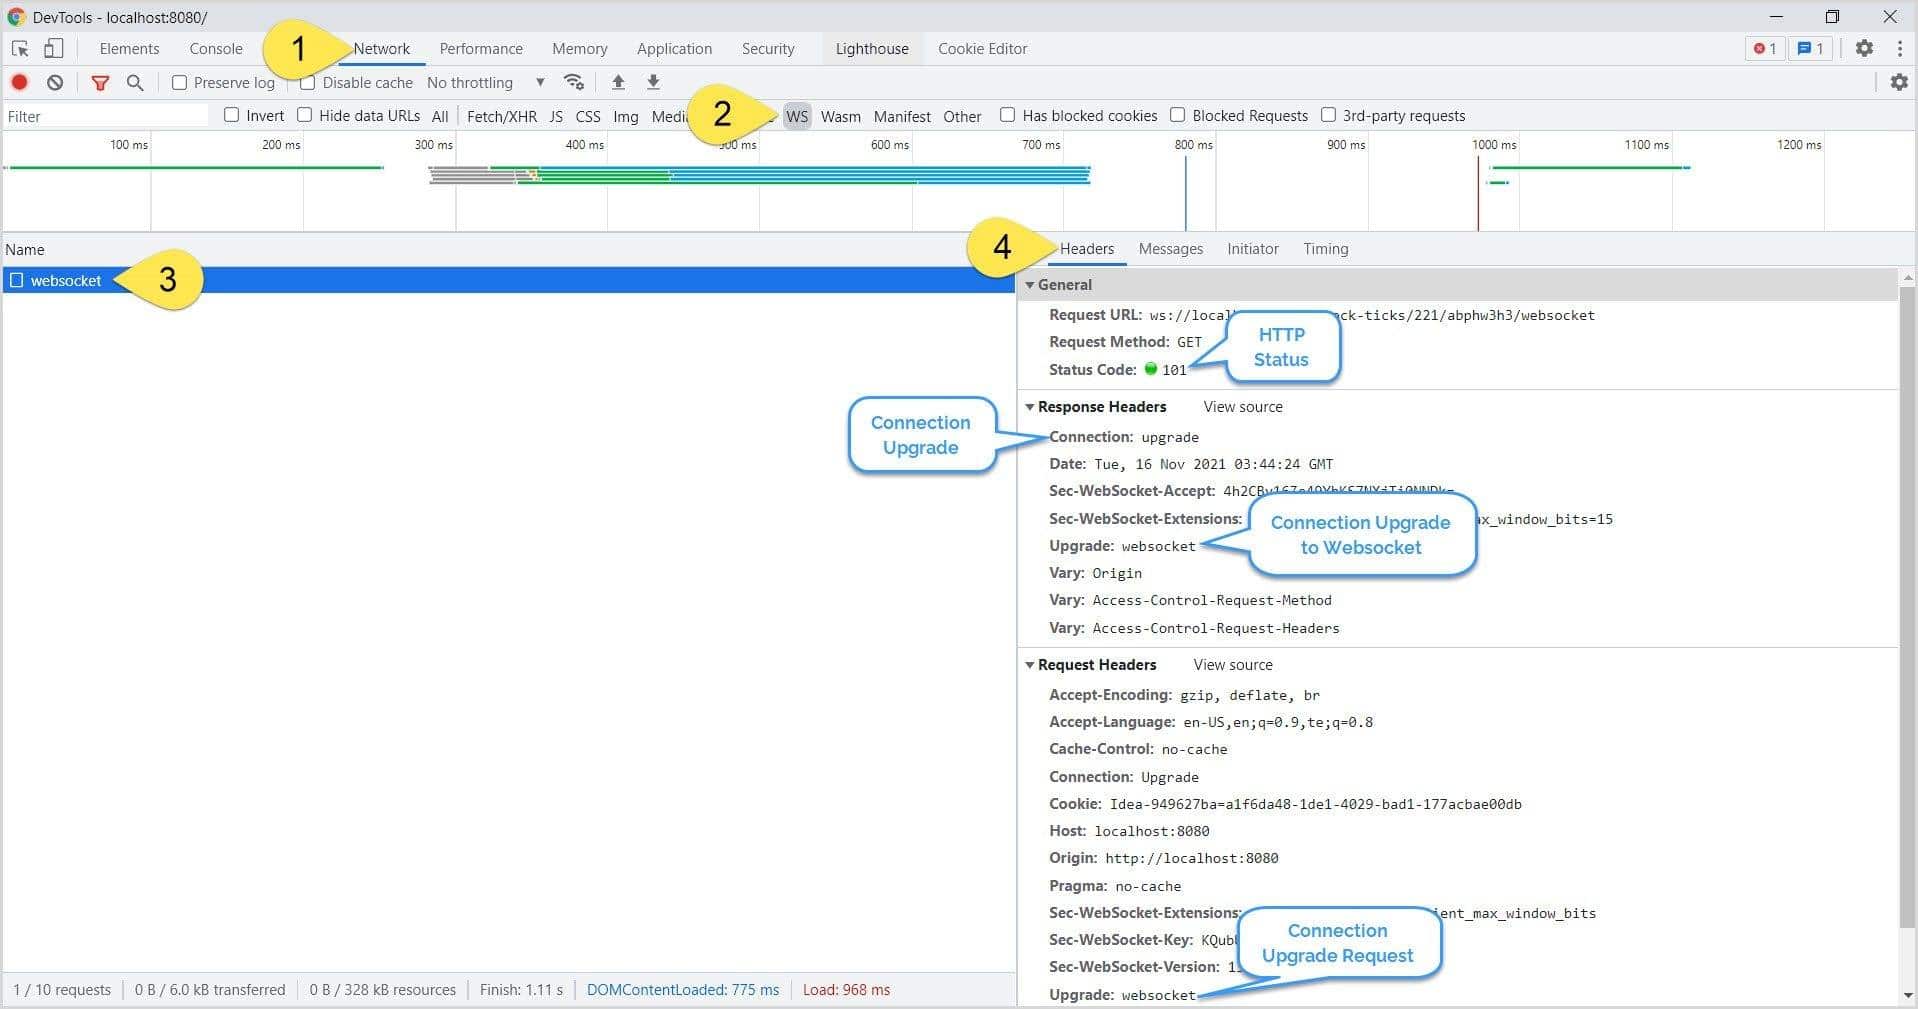1918x1009 pixels.
Task: Toggle the device toolbar icon
Action: click(54, 48)
